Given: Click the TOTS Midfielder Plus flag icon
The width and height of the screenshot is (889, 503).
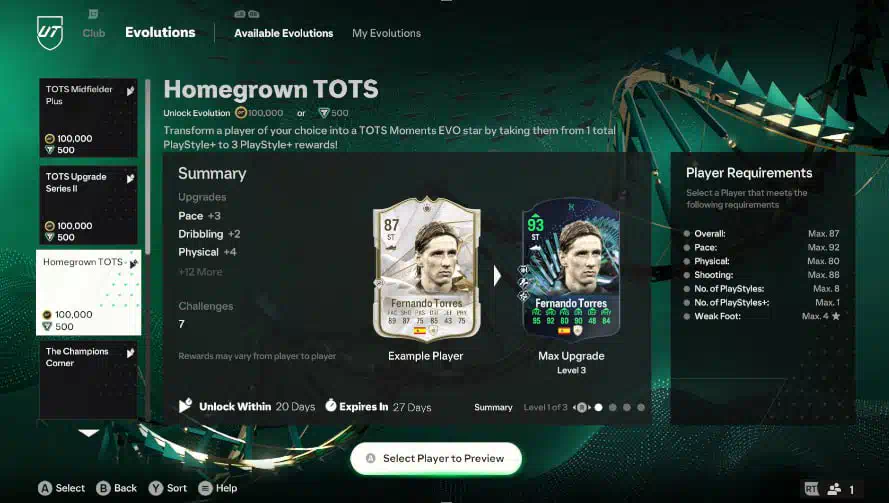Looking at the screenshot, I should pos(130,91).
